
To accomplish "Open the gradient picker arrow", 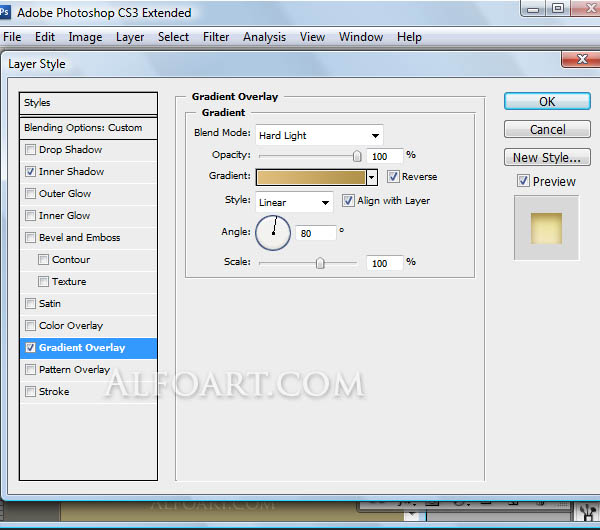I will (372, 177).
